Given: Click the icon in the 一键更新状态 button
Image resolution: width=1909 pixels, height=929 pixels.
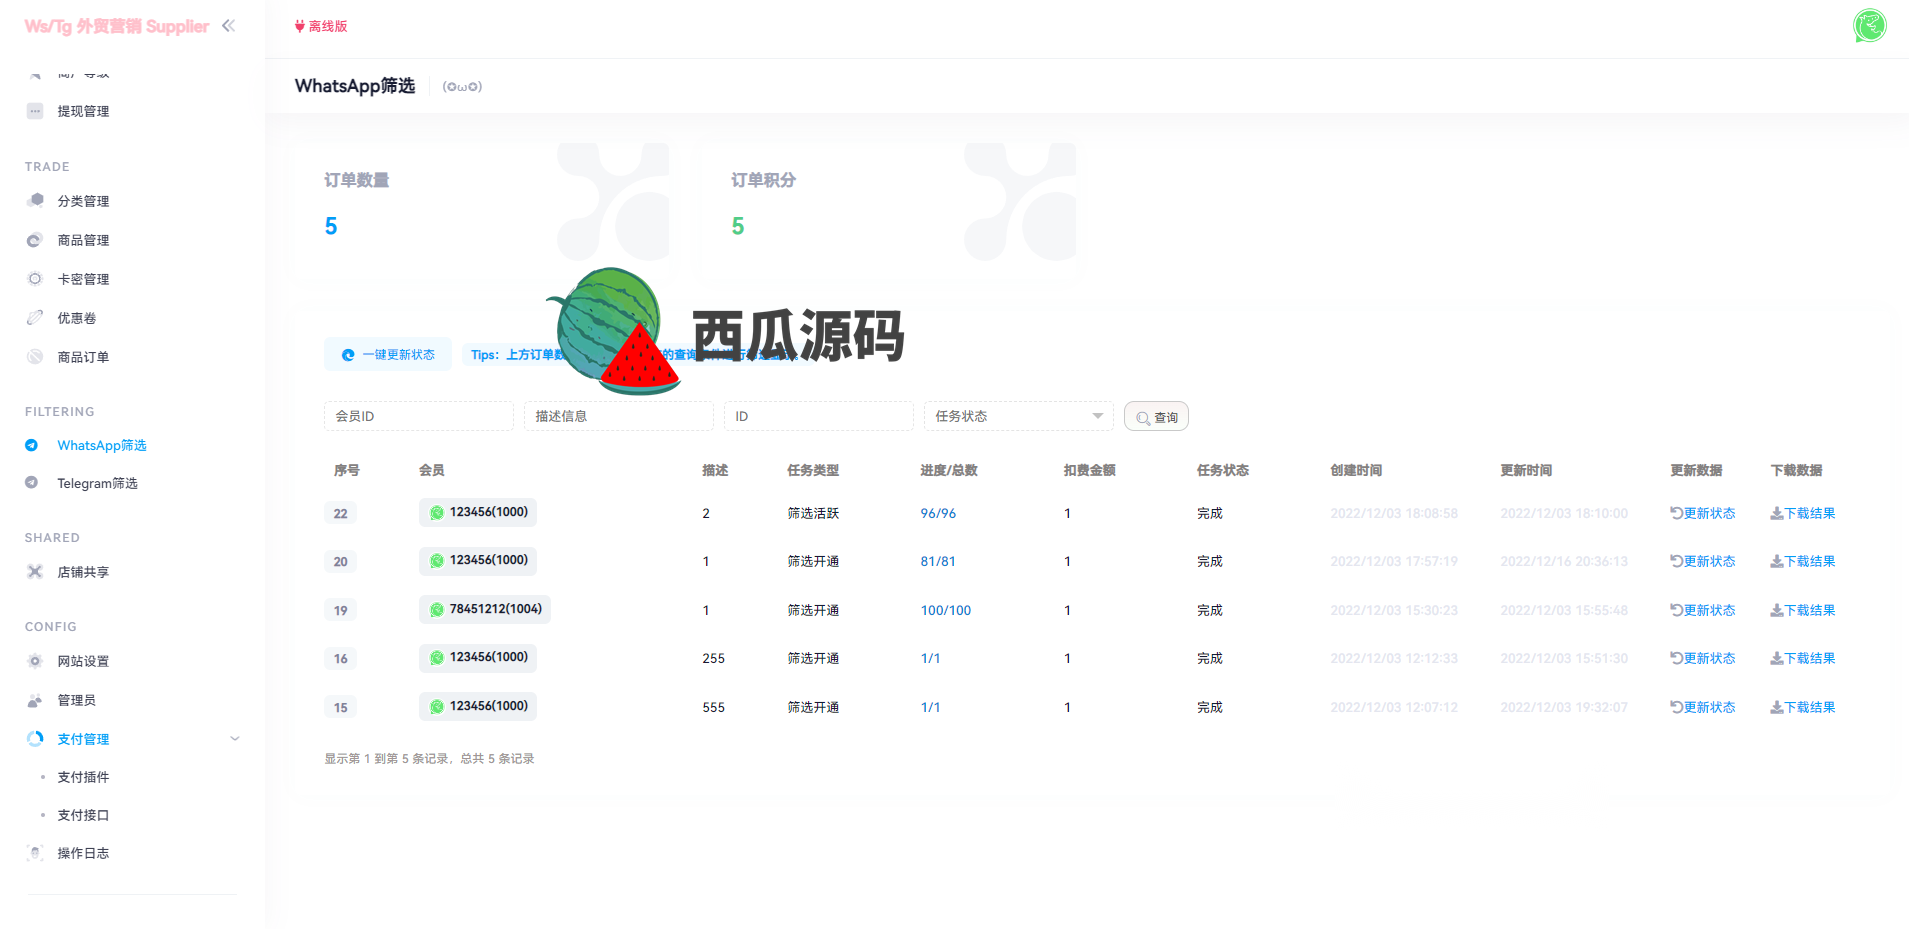Looking at the screenshot, I should (348, 355).
